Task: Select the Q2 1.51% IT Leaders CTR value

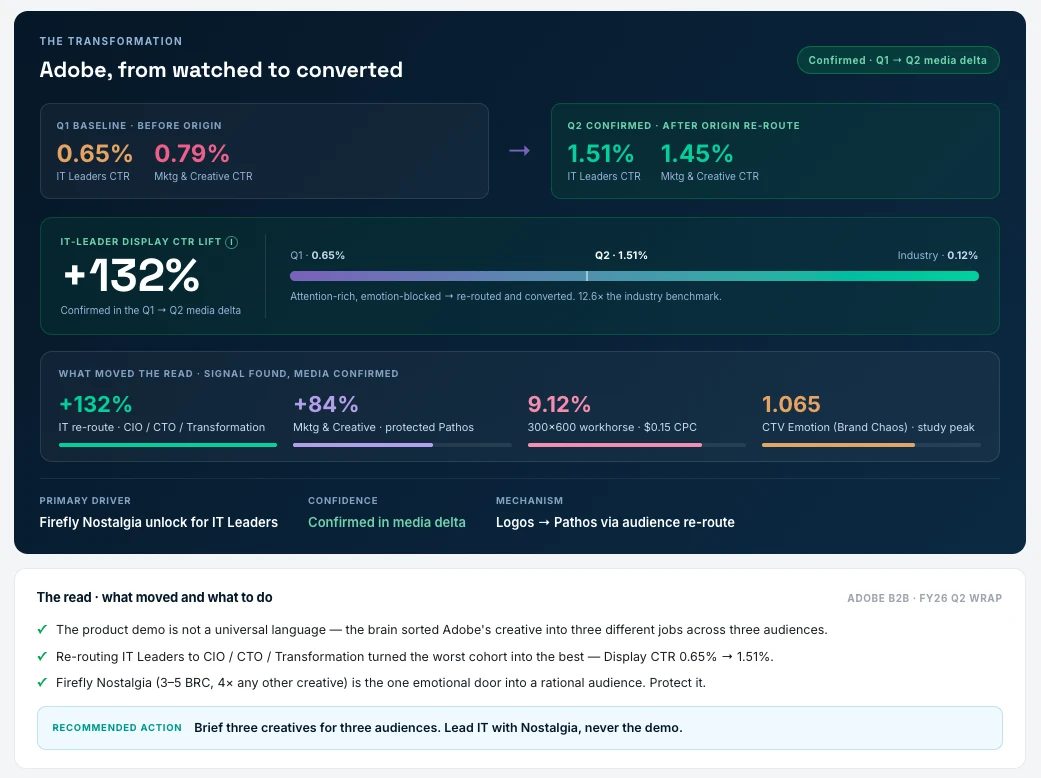Action: [601, 154]
